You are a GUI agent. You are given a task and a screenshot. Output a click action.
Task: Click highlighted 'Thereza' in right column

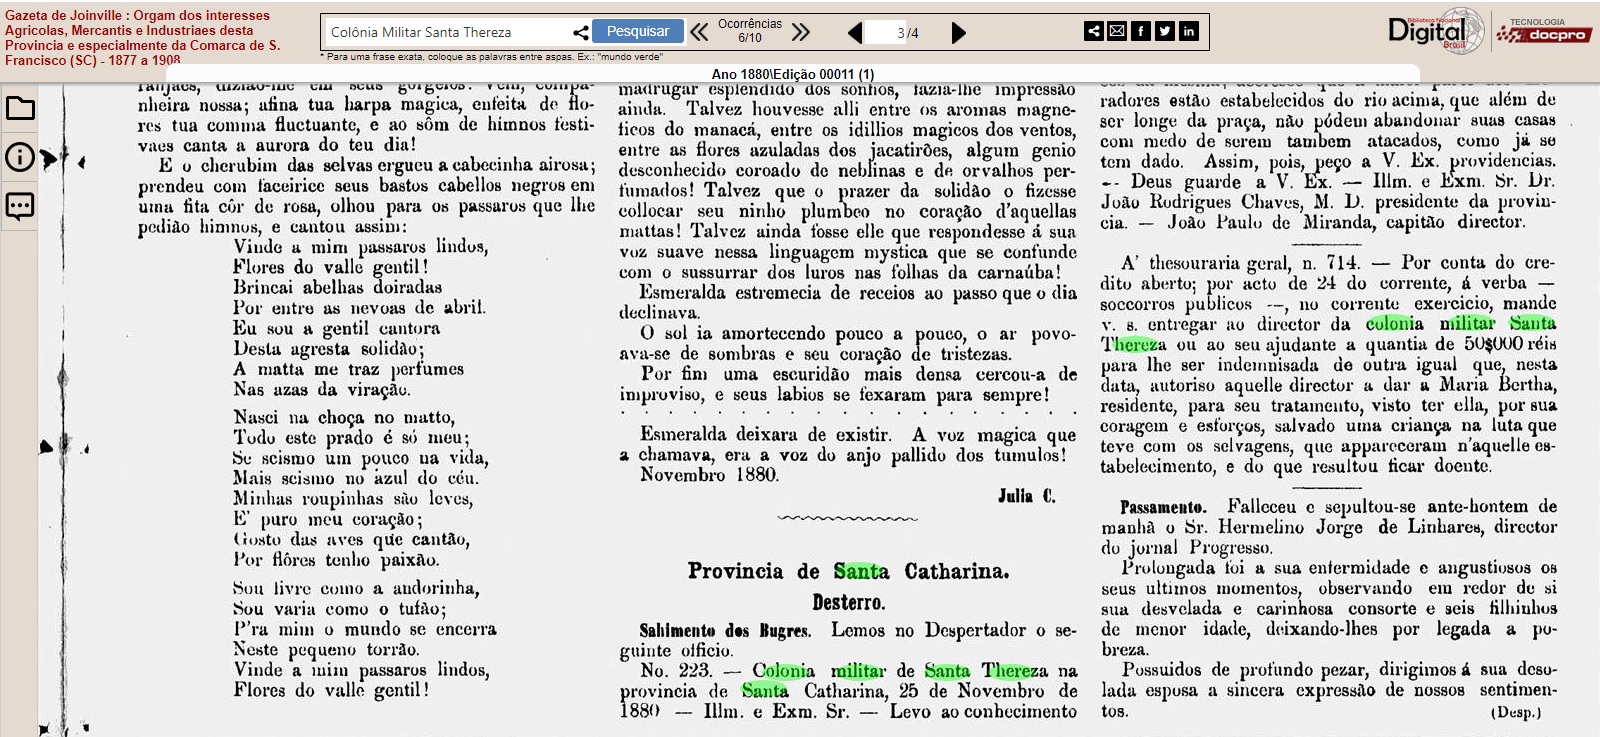coord(1134,344)
